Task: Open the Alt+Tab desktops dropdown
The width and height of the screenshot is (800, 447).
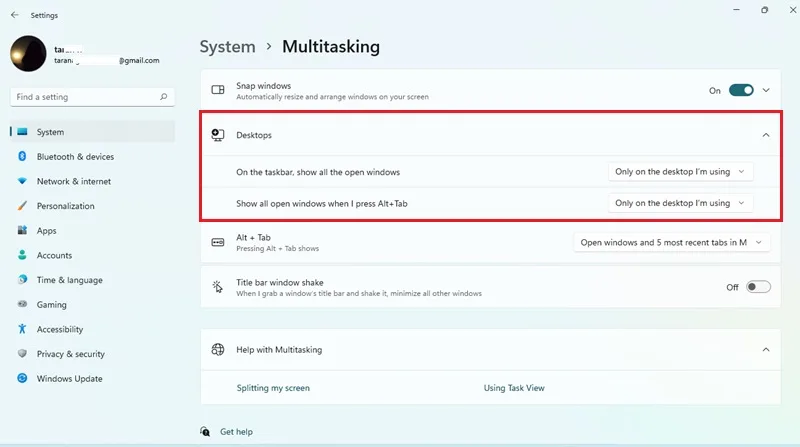Action: click(680, 203)
